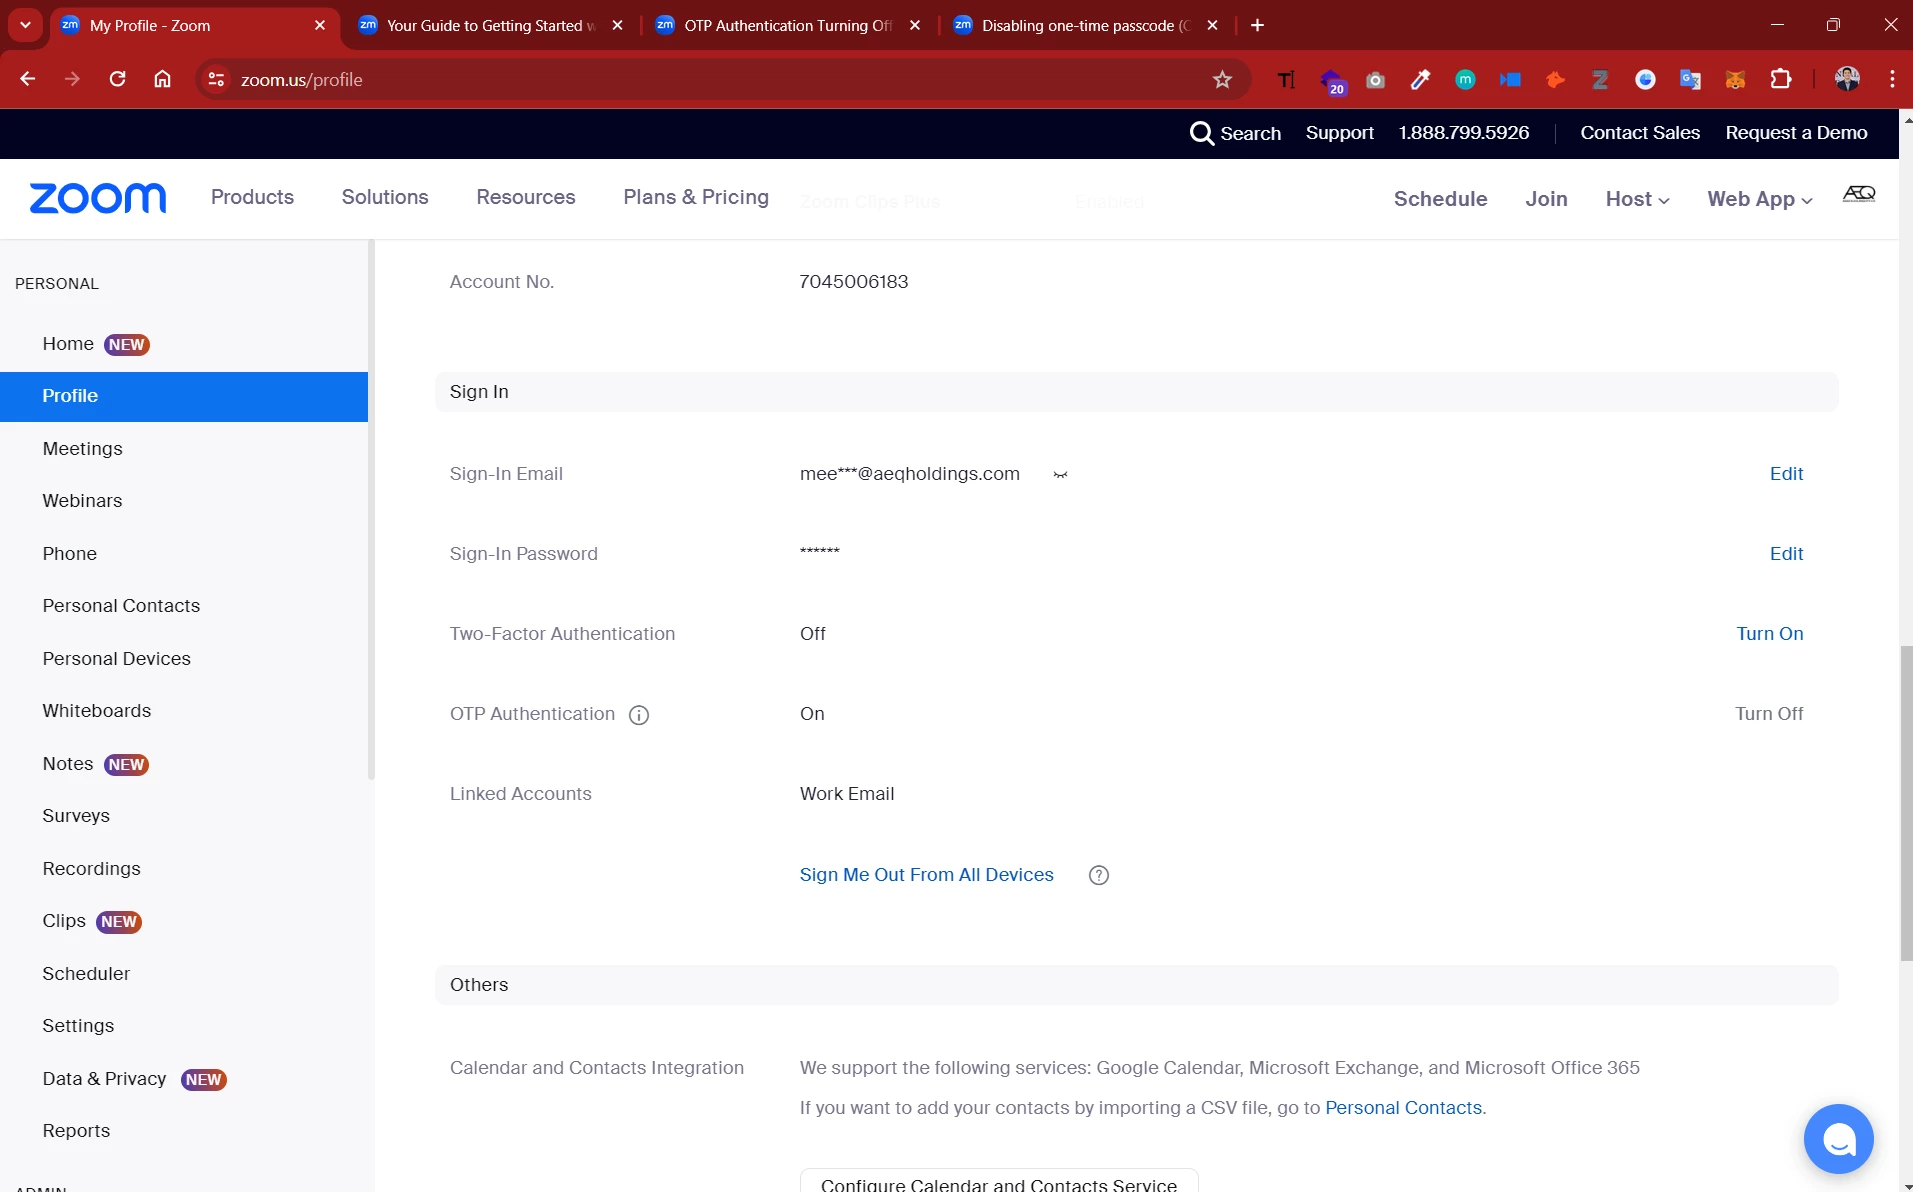Image resolution: width=1913 pixels, height=1192 pixels.
Task: Expand the Web App dropdown menu
Action: click(1760, 199)
